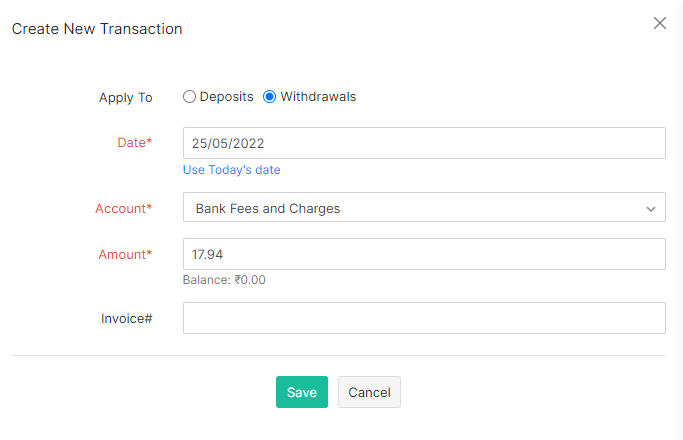Image resolution: width=683 pixels, height=440 pixels.
Task: Click the red Amount* field label
Action: (125, 254)
